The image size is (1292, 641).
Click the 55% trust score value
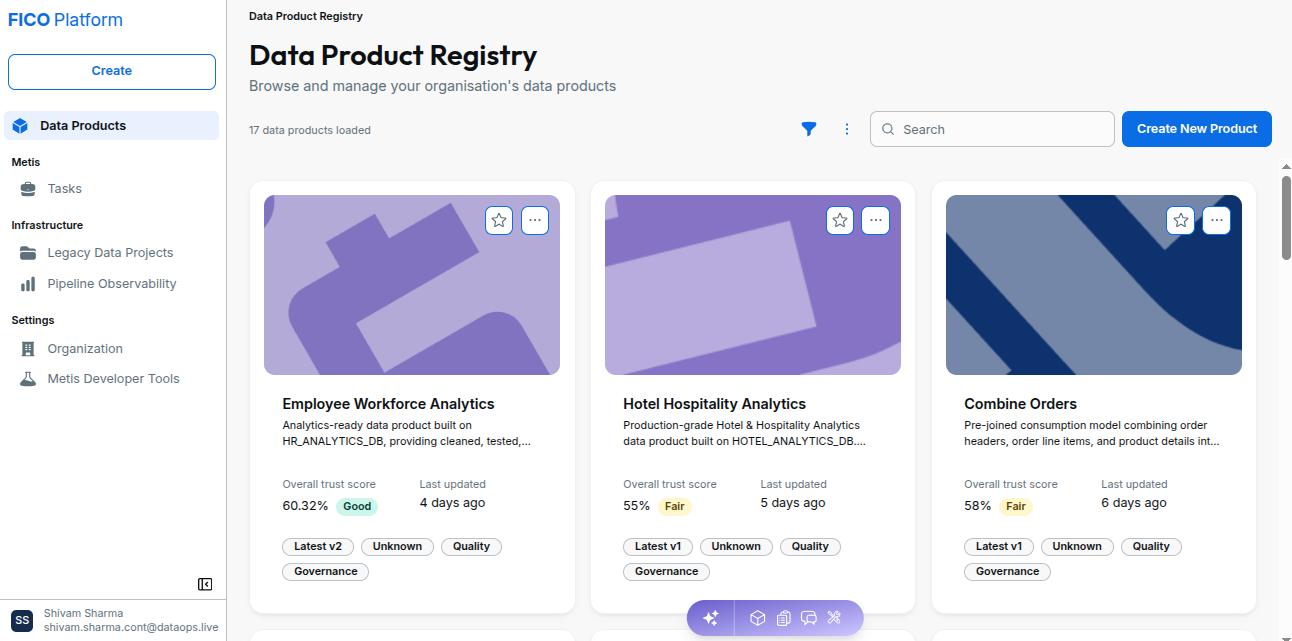(x=637, y=506)
